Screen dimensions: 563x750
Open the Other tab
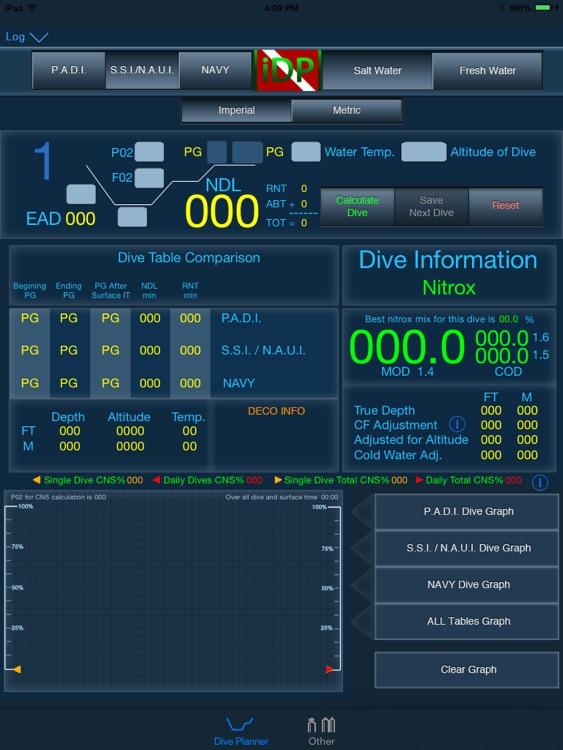tap(321, 731)
